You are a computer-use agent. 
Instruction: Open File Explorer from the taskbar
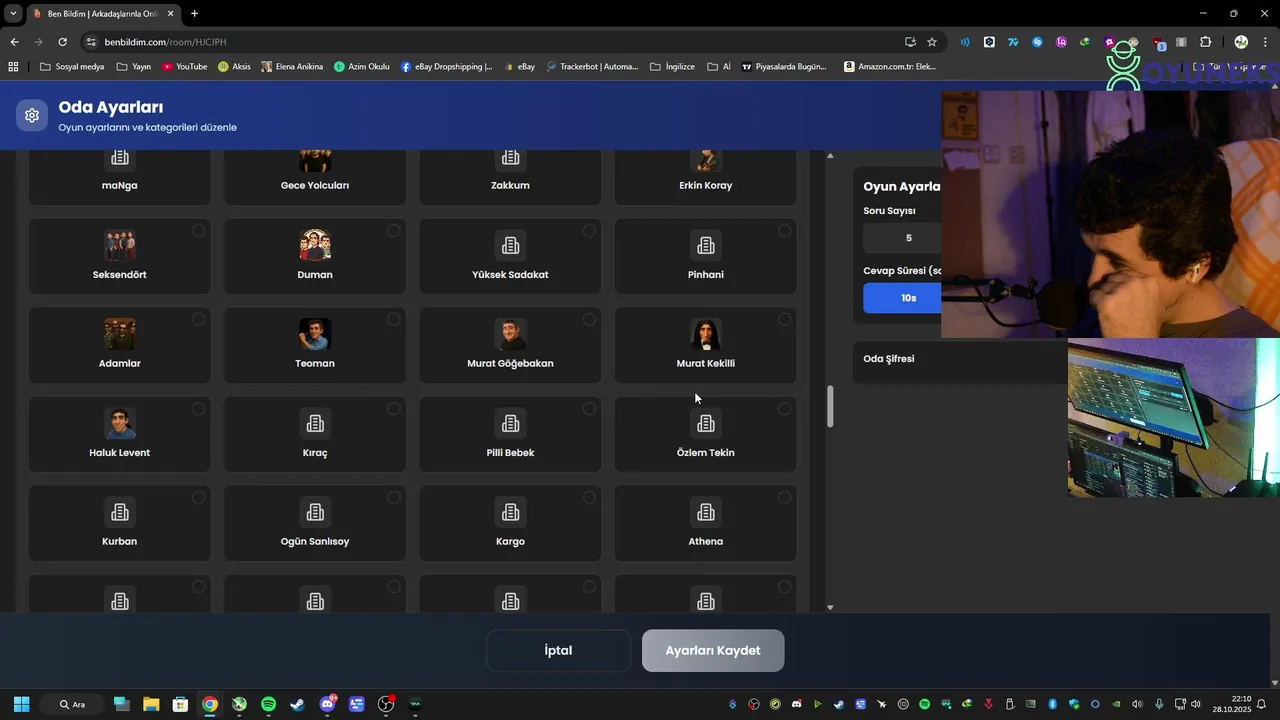[x=151, y=704]
